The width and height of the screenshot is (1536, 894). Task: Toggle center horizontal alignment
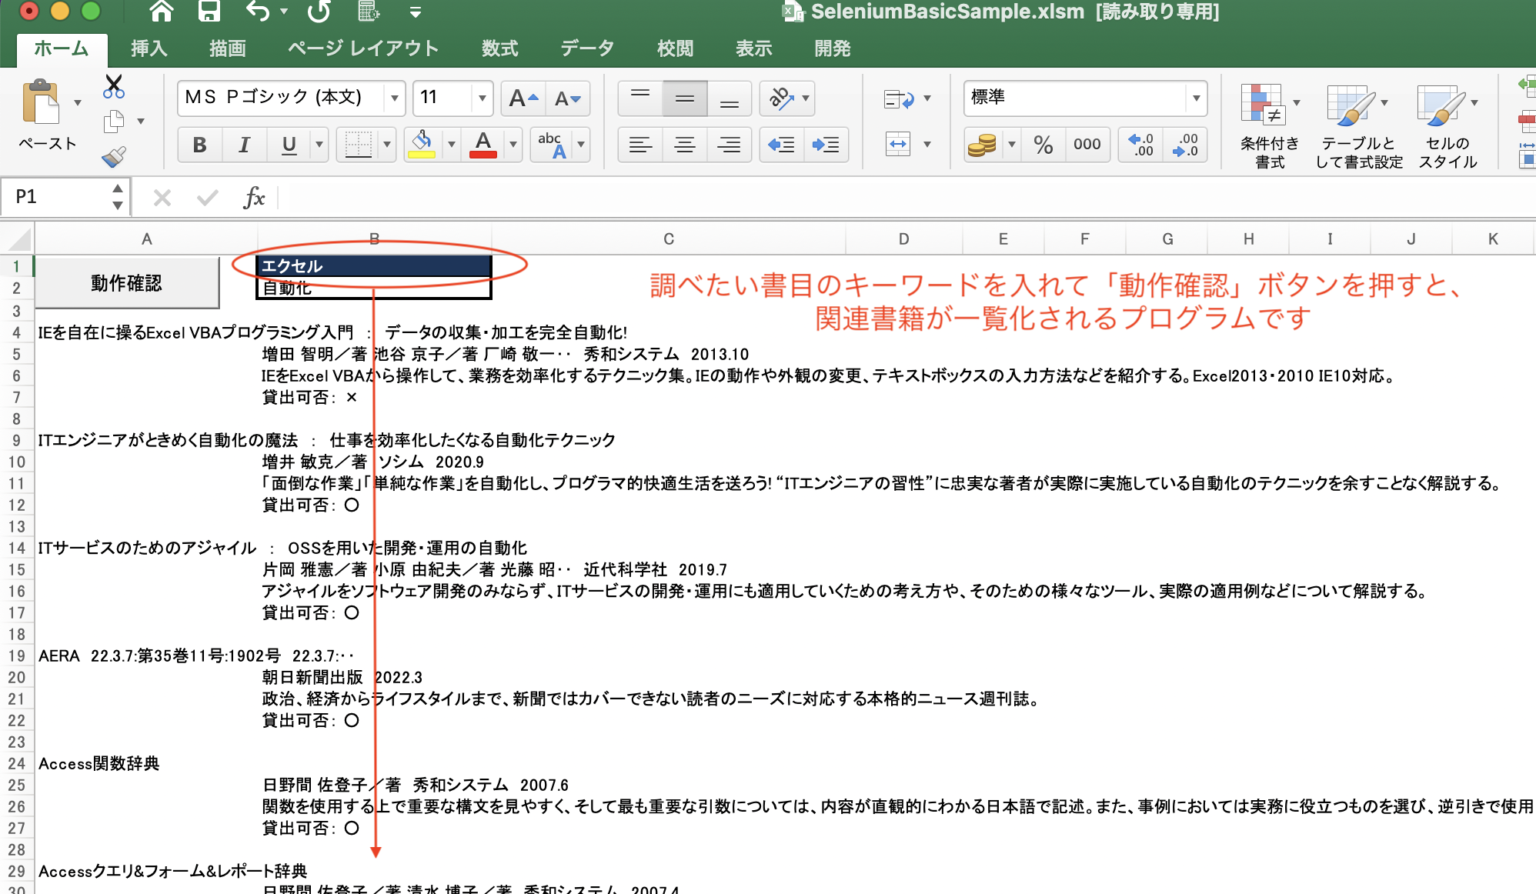685,145
